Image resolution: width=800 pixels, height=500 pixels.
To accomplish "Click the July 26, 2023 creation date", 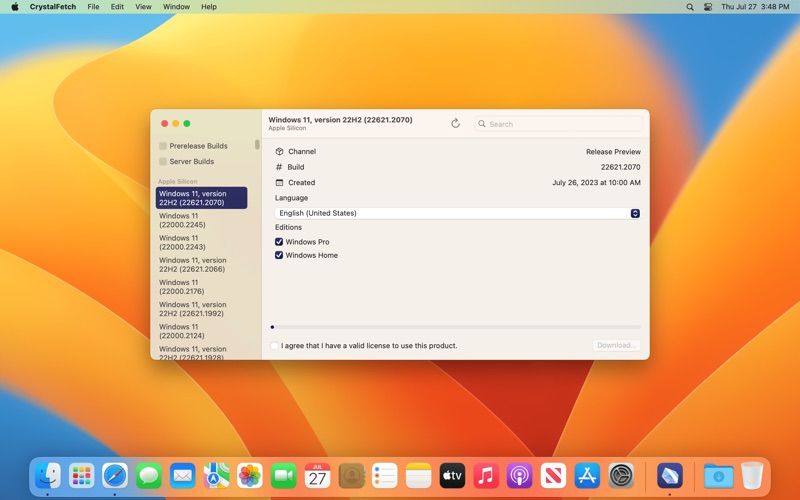I will pyautogui.click(x=596, y=182).
